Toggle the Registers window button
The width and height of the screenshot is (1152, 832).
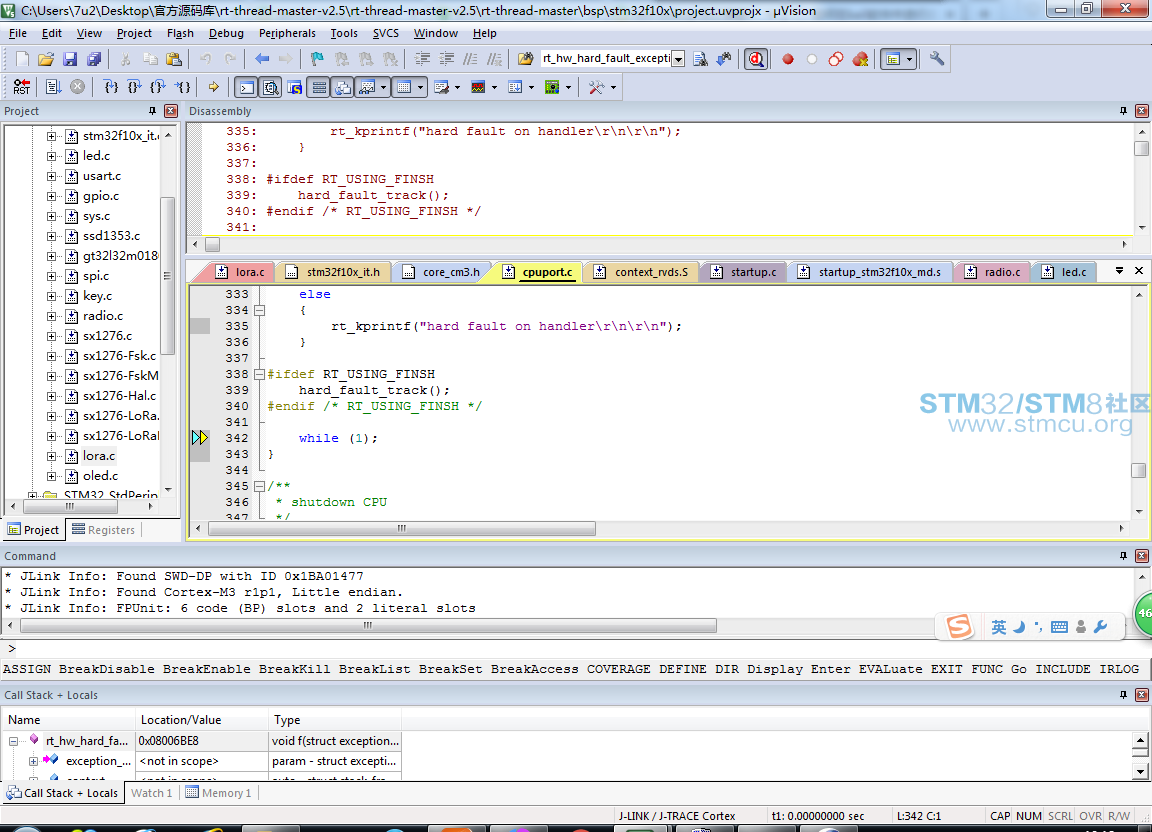click(x=319, y=87)
